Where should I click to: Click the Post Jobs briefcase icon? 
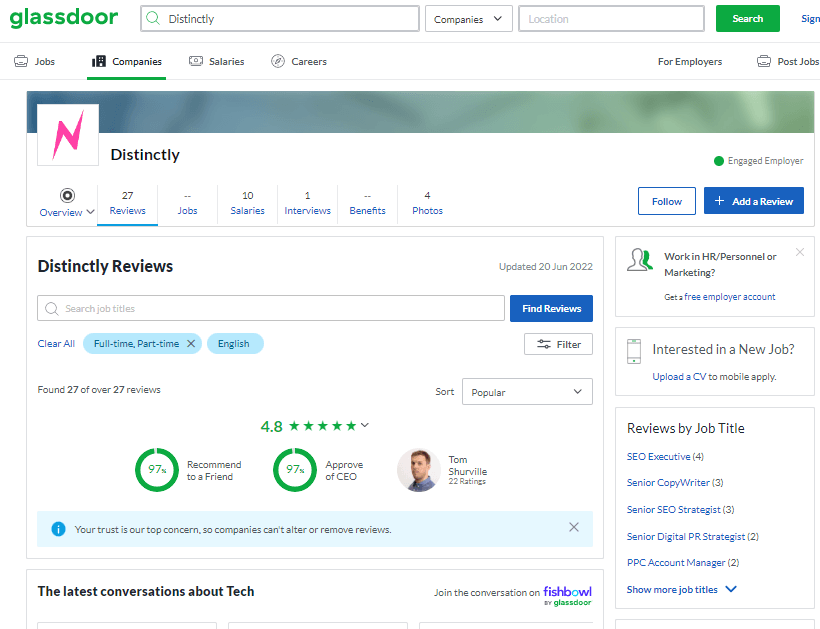pyautogui.click(x=764, y=61)
